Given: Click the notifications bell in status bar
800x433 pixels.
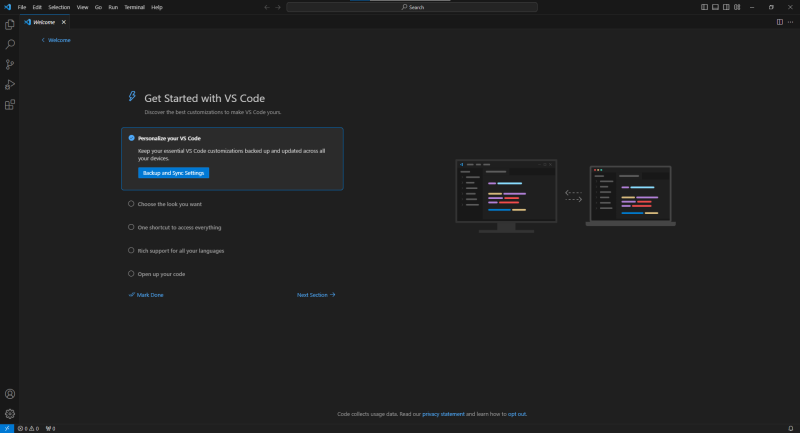Looking at the screenshot, I should pos(790,428).
